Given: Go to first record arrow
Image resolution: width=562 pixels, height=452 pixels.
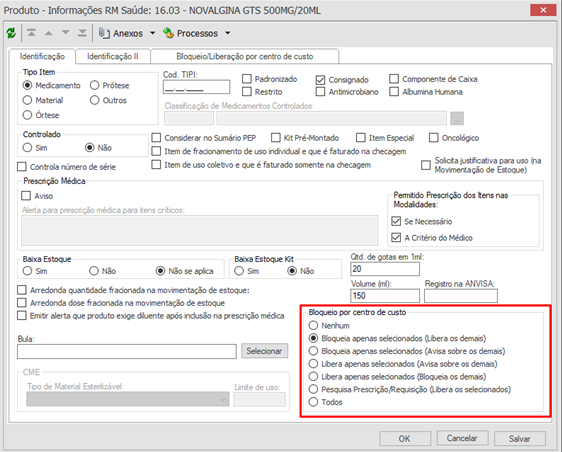Looking at the screenshot, I should tap(32, 33).
